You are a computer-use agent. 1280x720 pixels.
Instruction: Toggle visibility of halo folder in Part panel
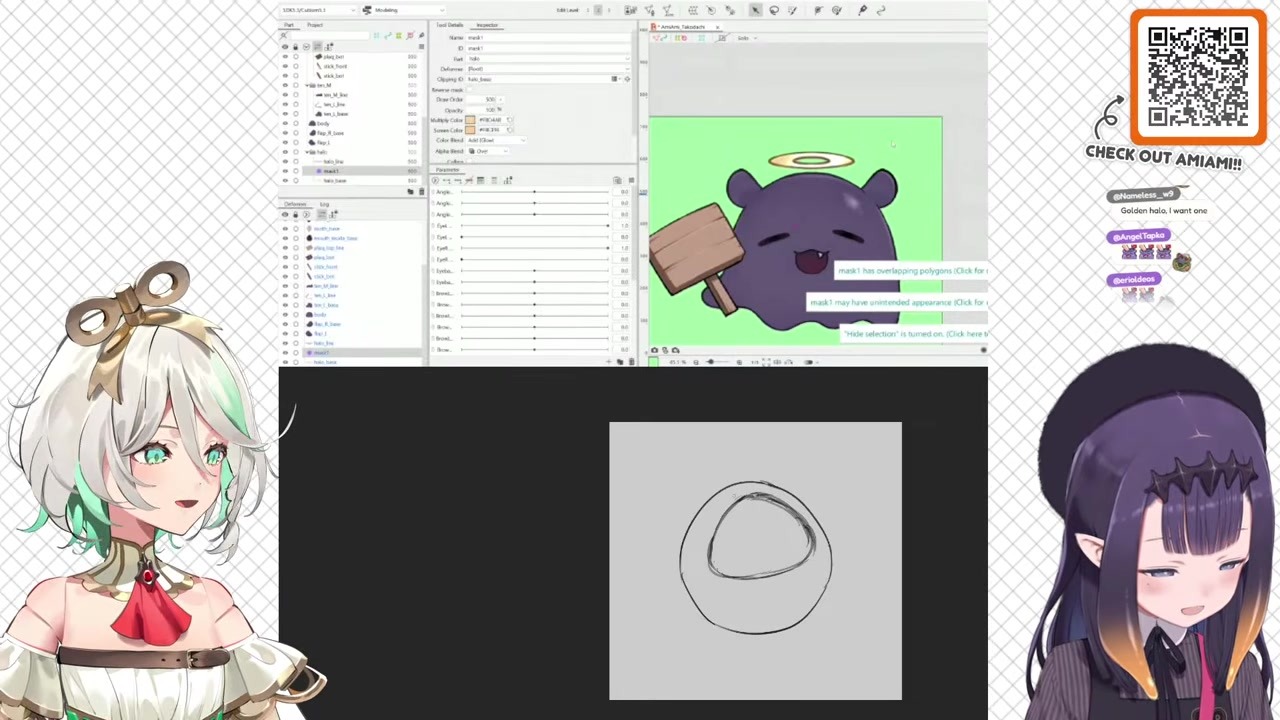[x=285, y=152]
